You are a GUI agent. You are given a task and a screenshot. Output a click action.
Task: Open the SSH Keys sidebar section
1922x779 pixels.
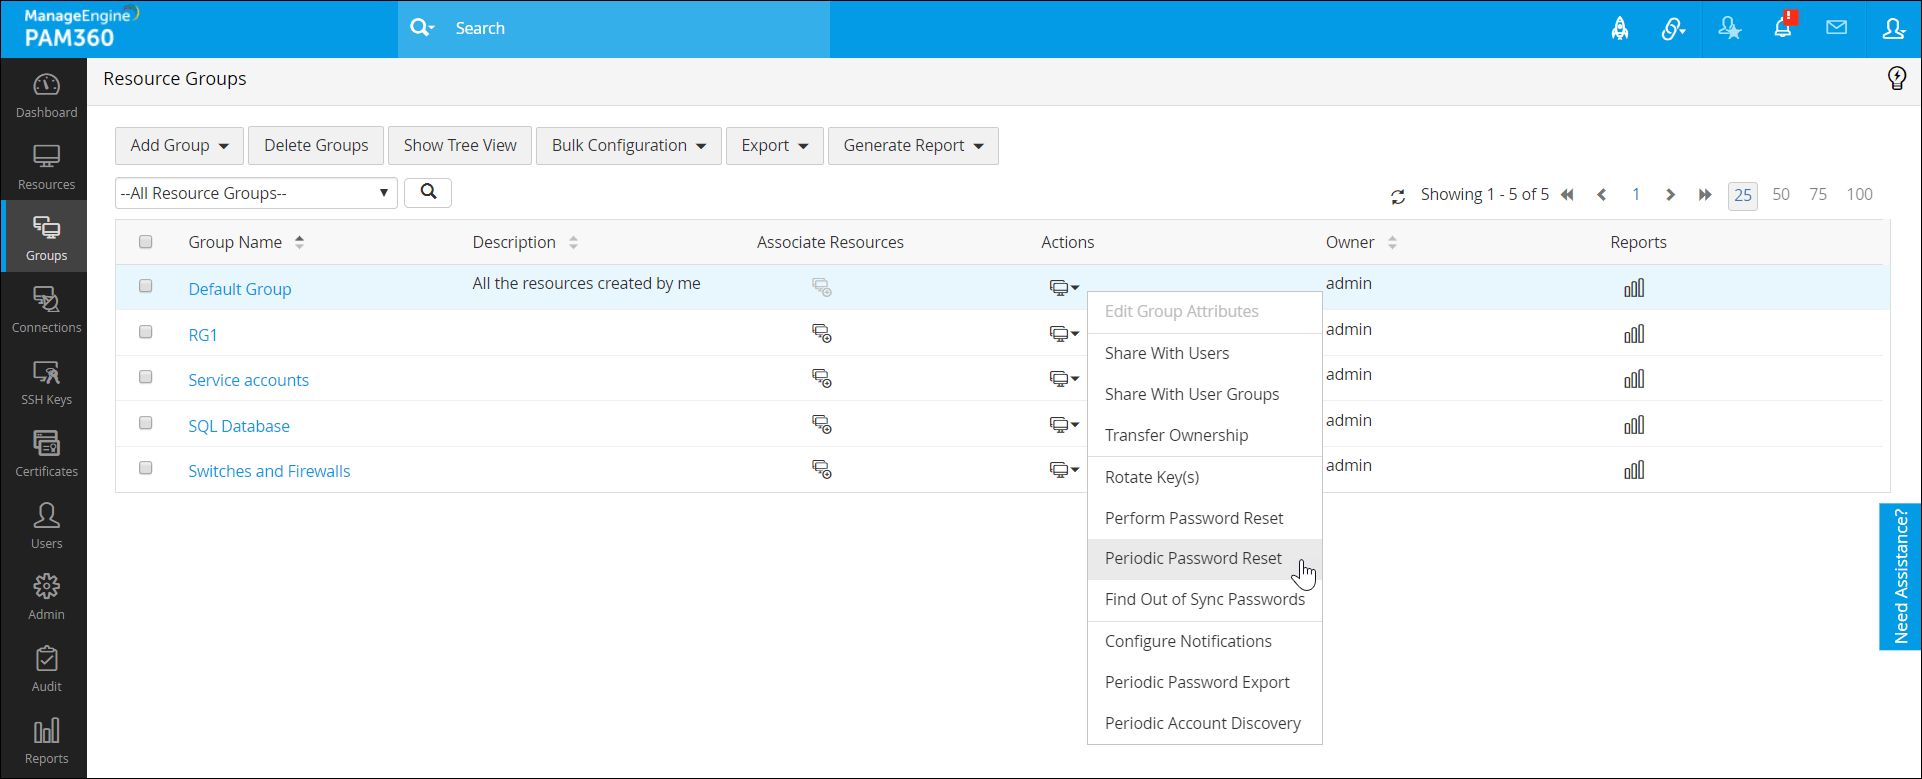tap(46, 383)
